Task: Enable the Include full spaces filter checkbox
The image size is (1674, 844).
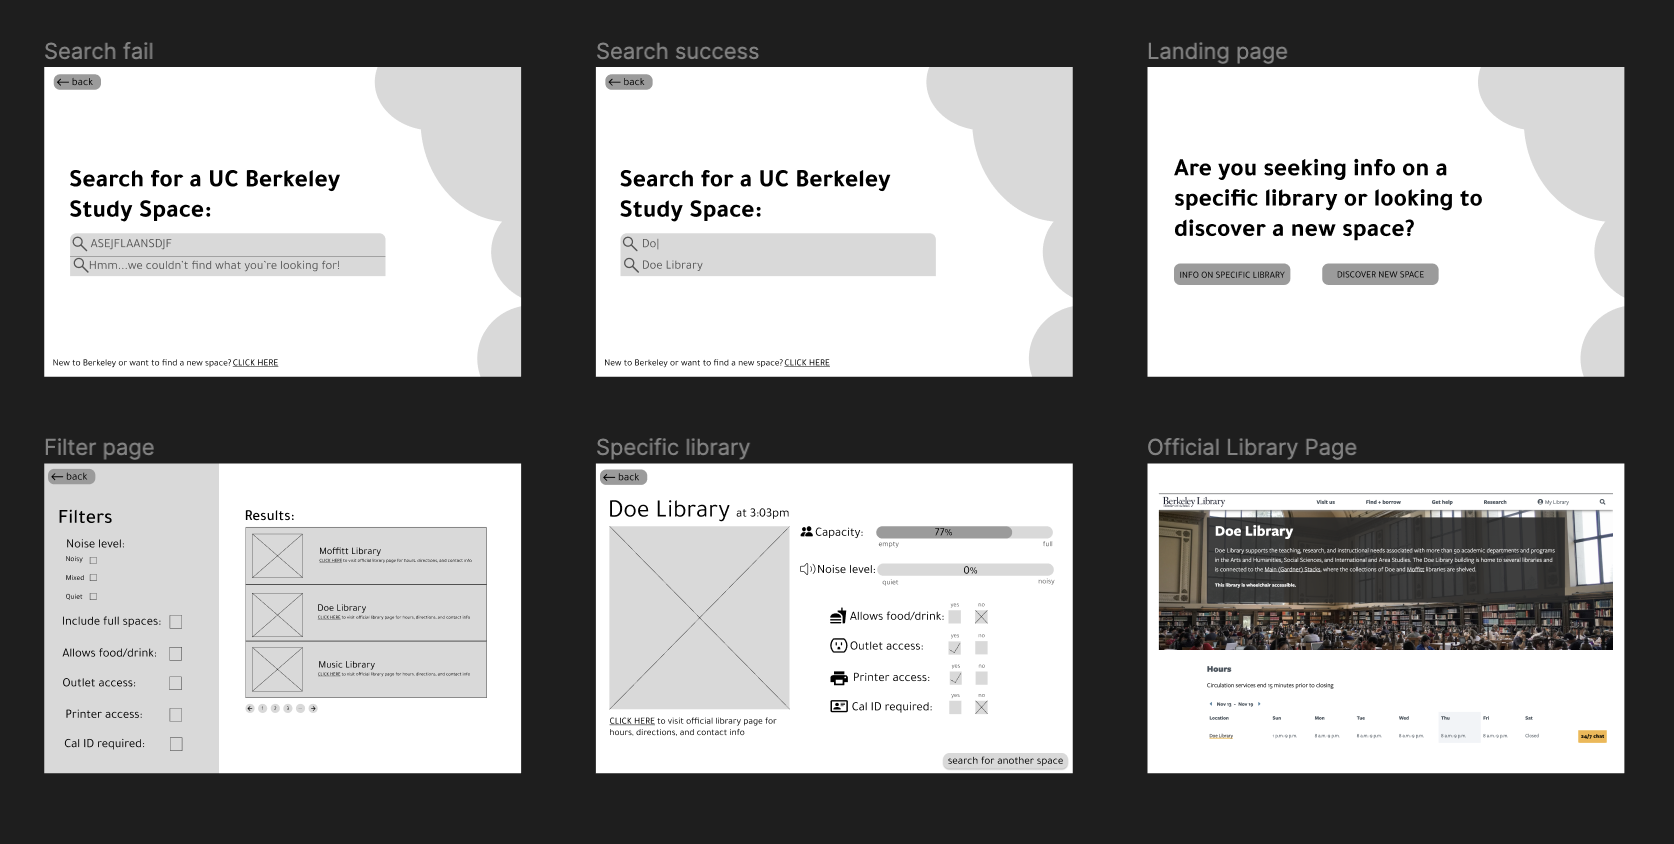Action: pyautogui.click(x=176, y=622)
